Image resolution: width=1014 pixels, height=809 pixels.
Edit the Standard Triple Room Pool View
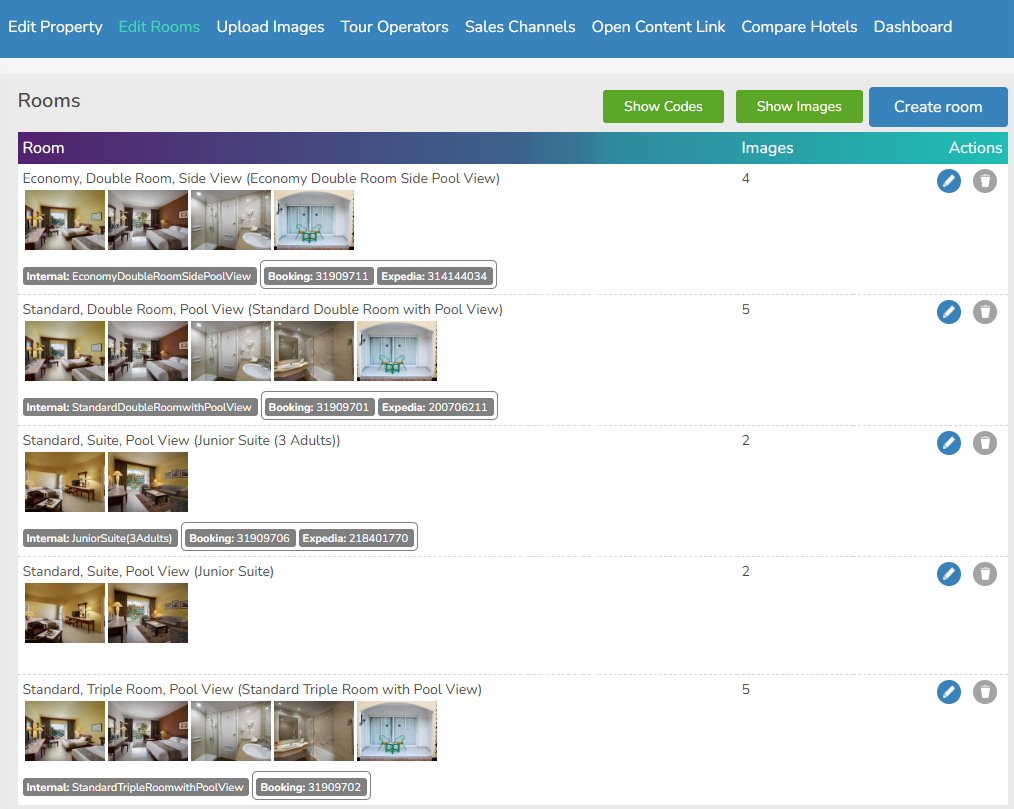tap(948, 692)
